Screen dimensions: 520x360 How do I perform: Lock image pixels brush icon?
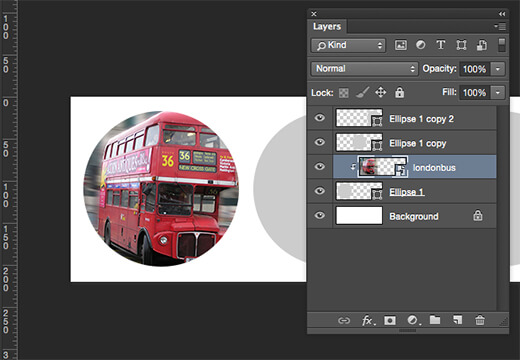[x=363, y=92]
